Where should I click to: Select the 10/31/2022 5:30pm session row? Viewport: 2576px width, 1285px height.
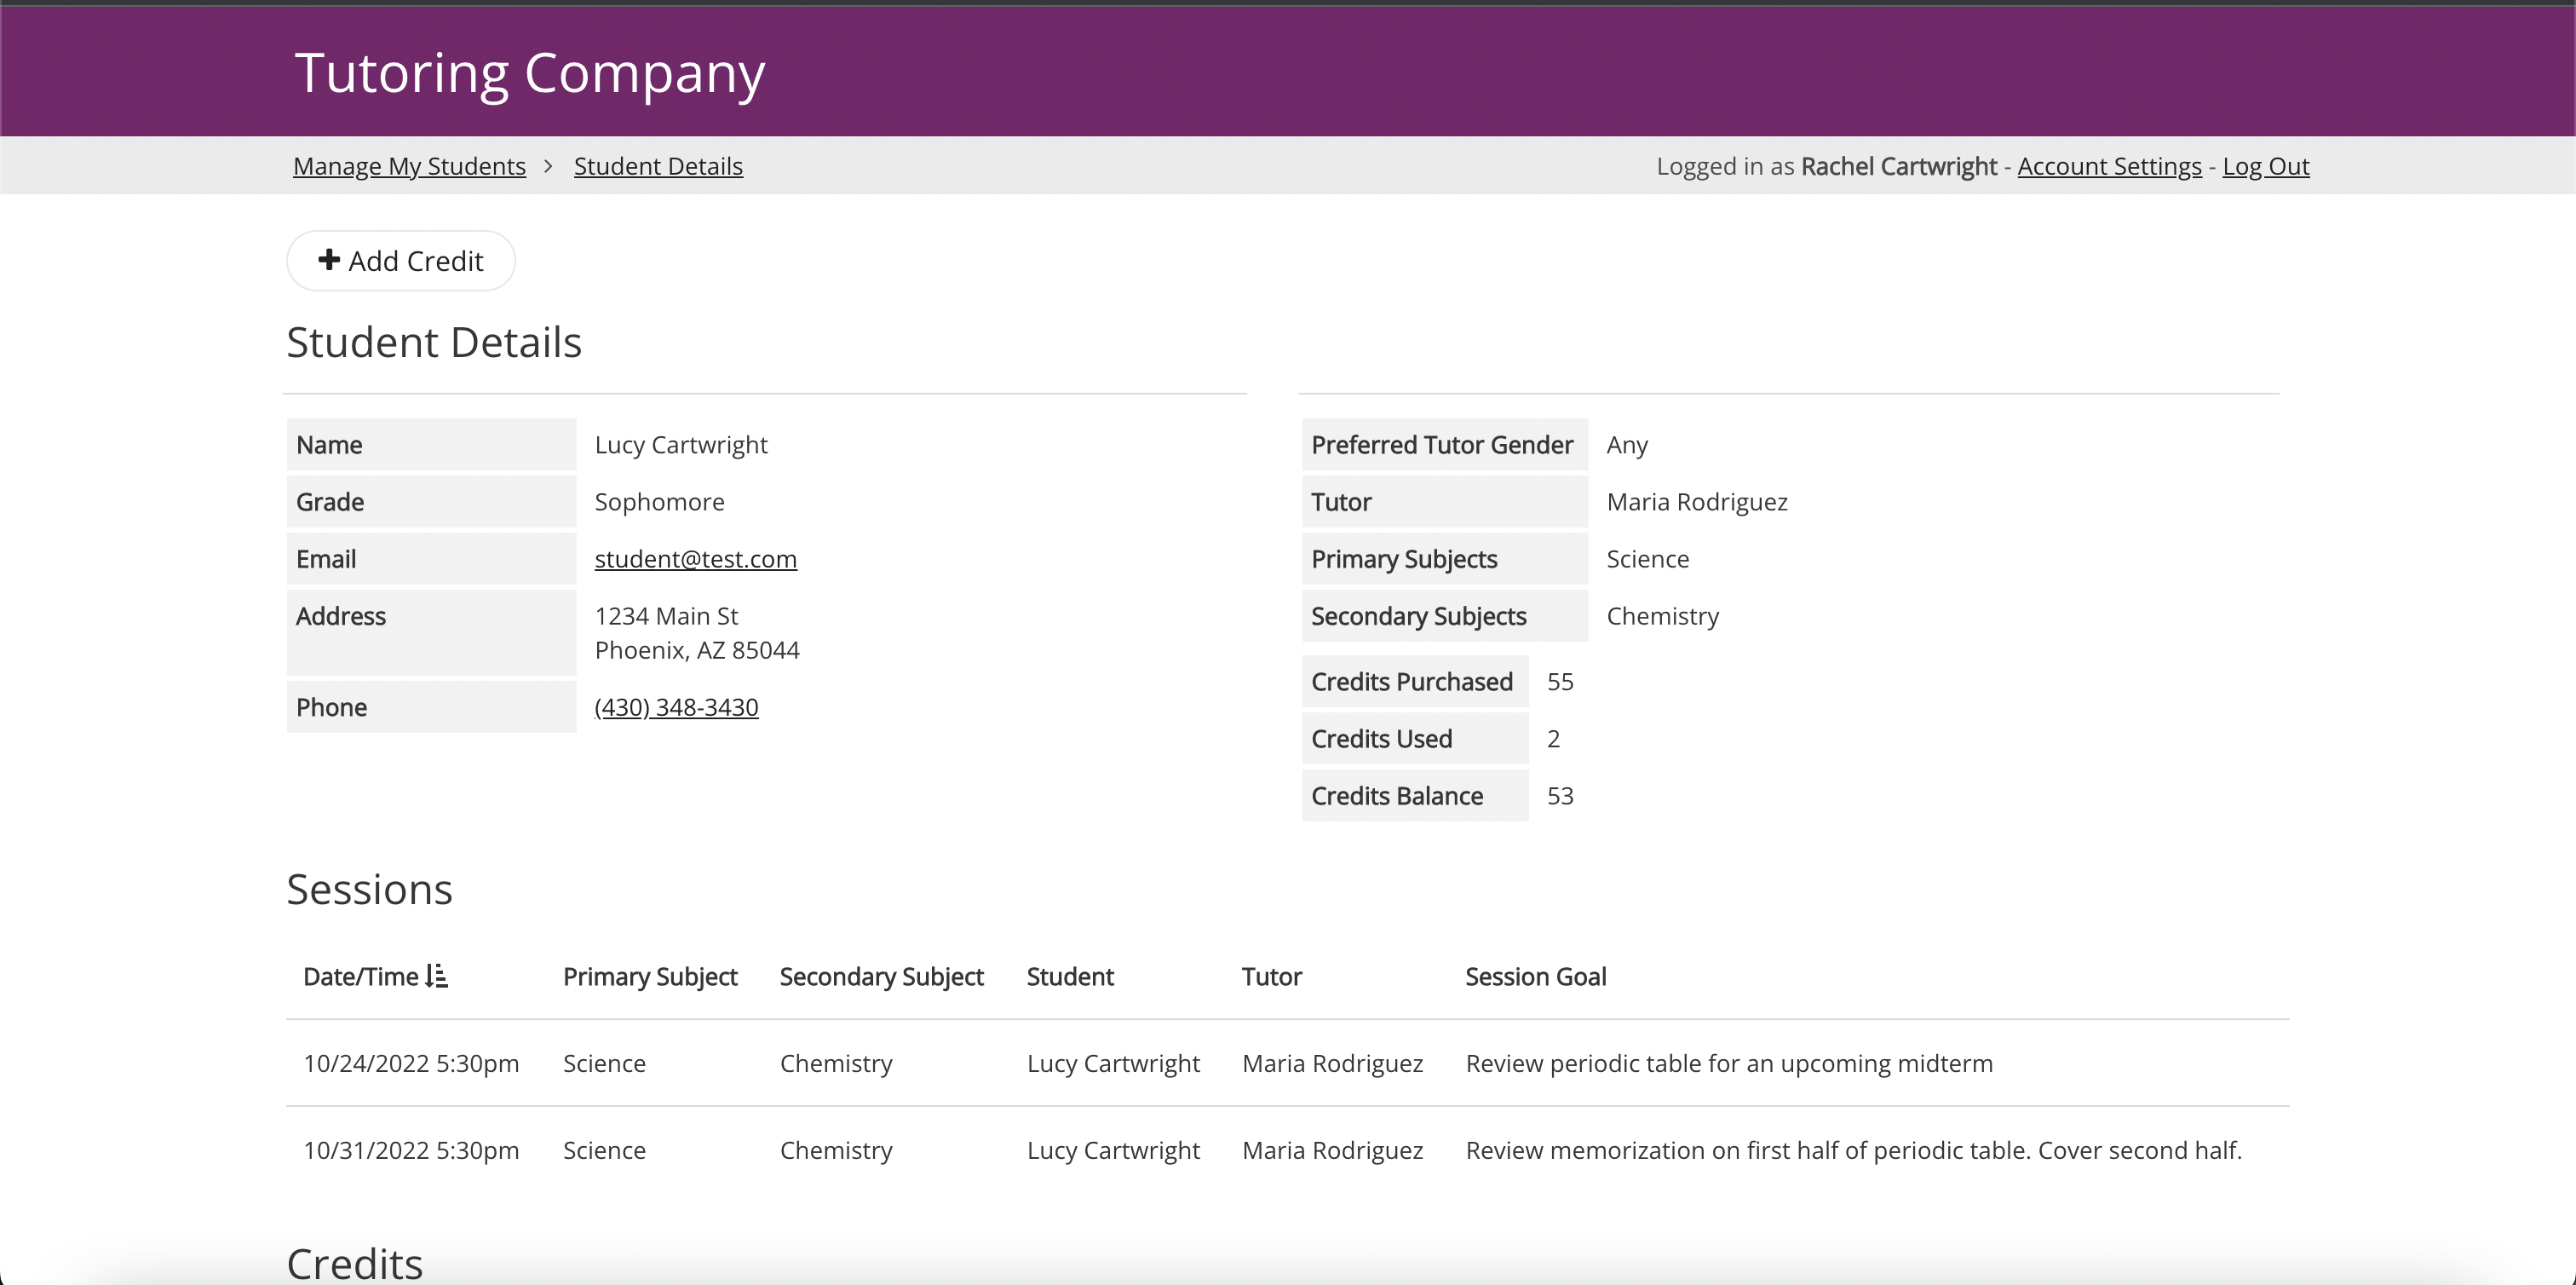411,1150
